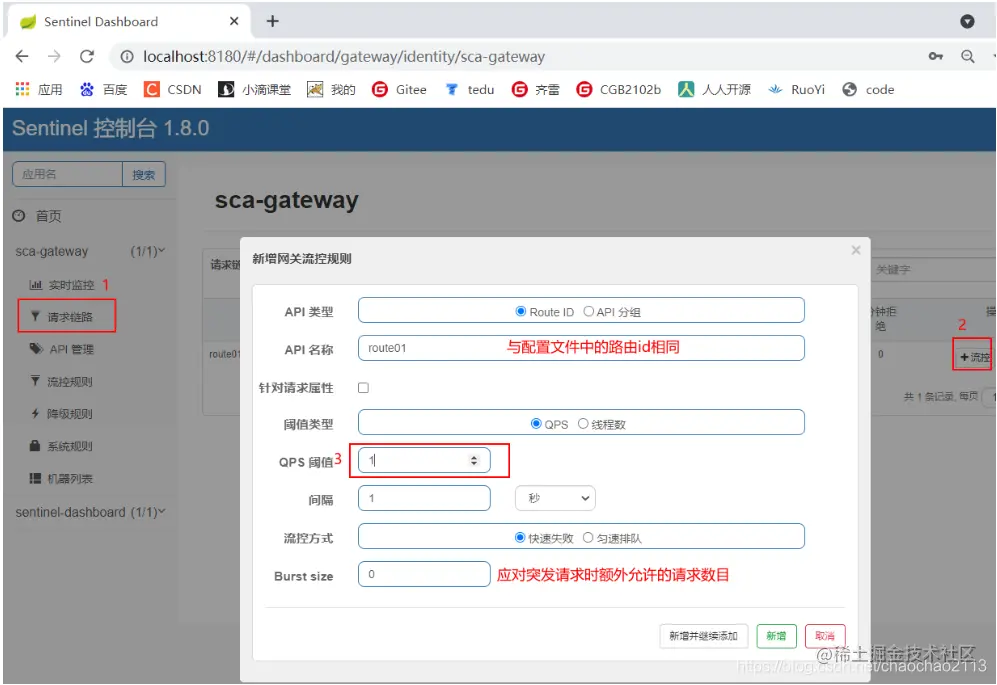The width and height of the screenshot is (997, 685).
Task: Expand the sentinel-dashboard (1/1) app group
Action: pyautogui.click(x=90, y=513)
